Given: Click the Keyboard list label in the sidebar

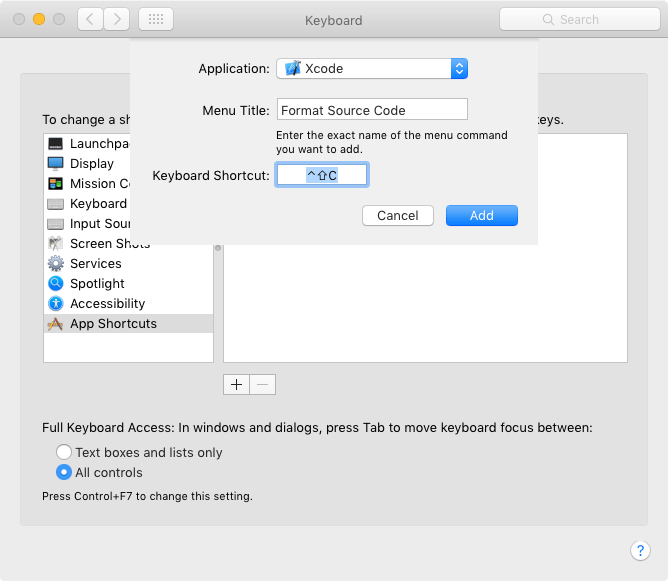Looking at the screenshot, I should click(x=98, y=204).
